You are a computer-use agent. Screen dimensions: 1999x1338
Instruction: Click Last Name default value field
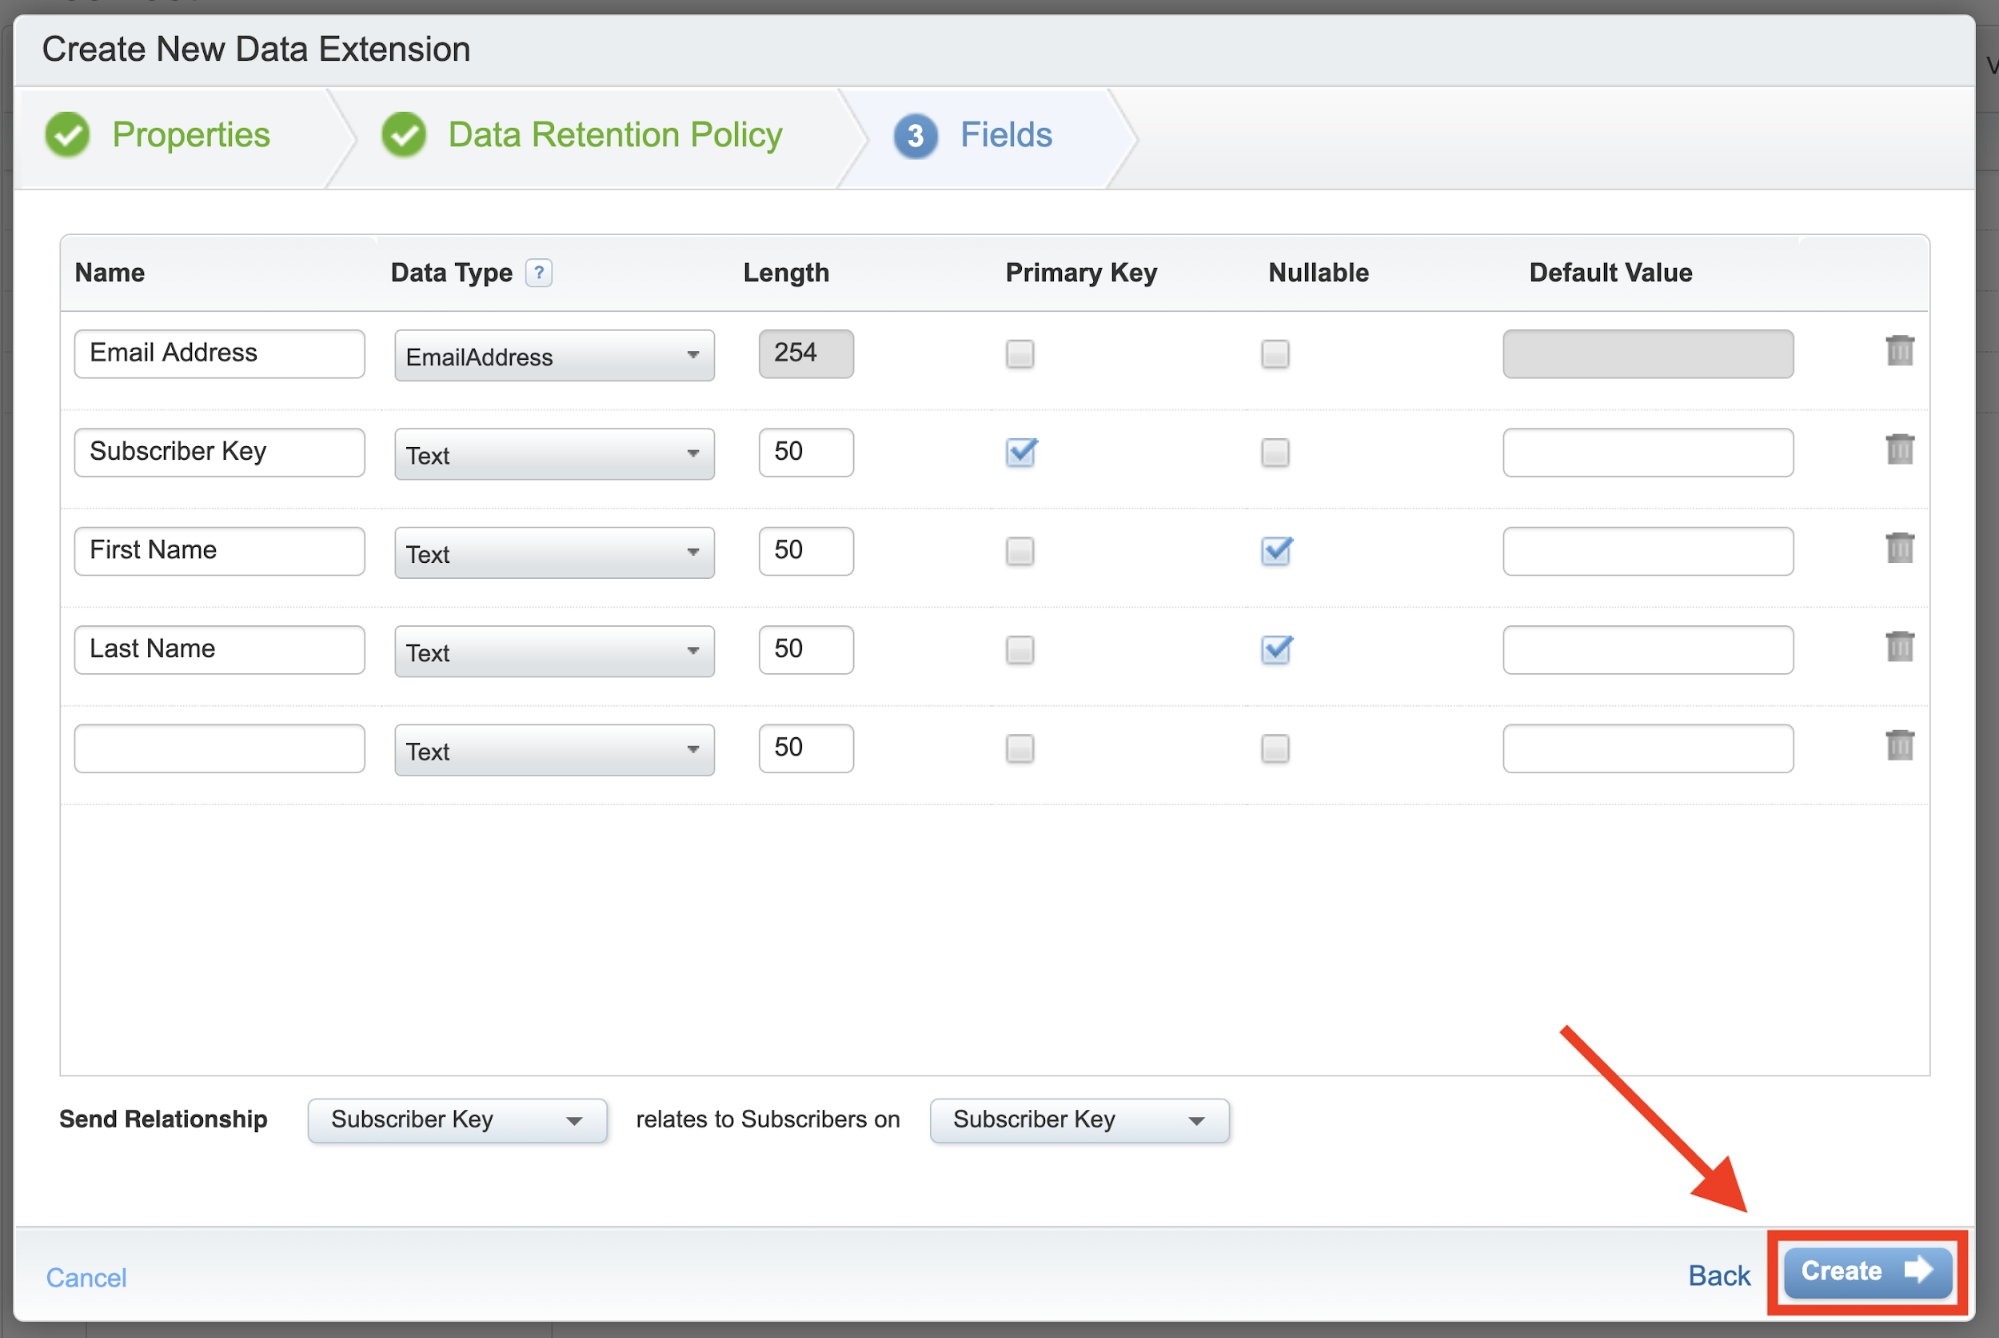click(1648, 650)
